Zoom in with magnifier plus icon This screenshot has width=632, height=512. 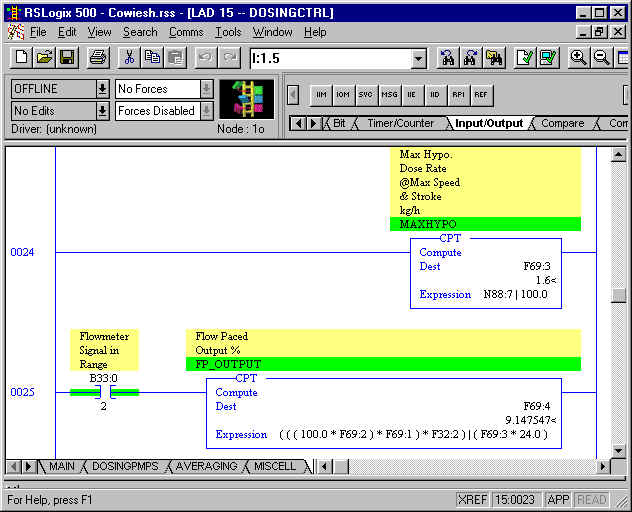pos(578,58)
